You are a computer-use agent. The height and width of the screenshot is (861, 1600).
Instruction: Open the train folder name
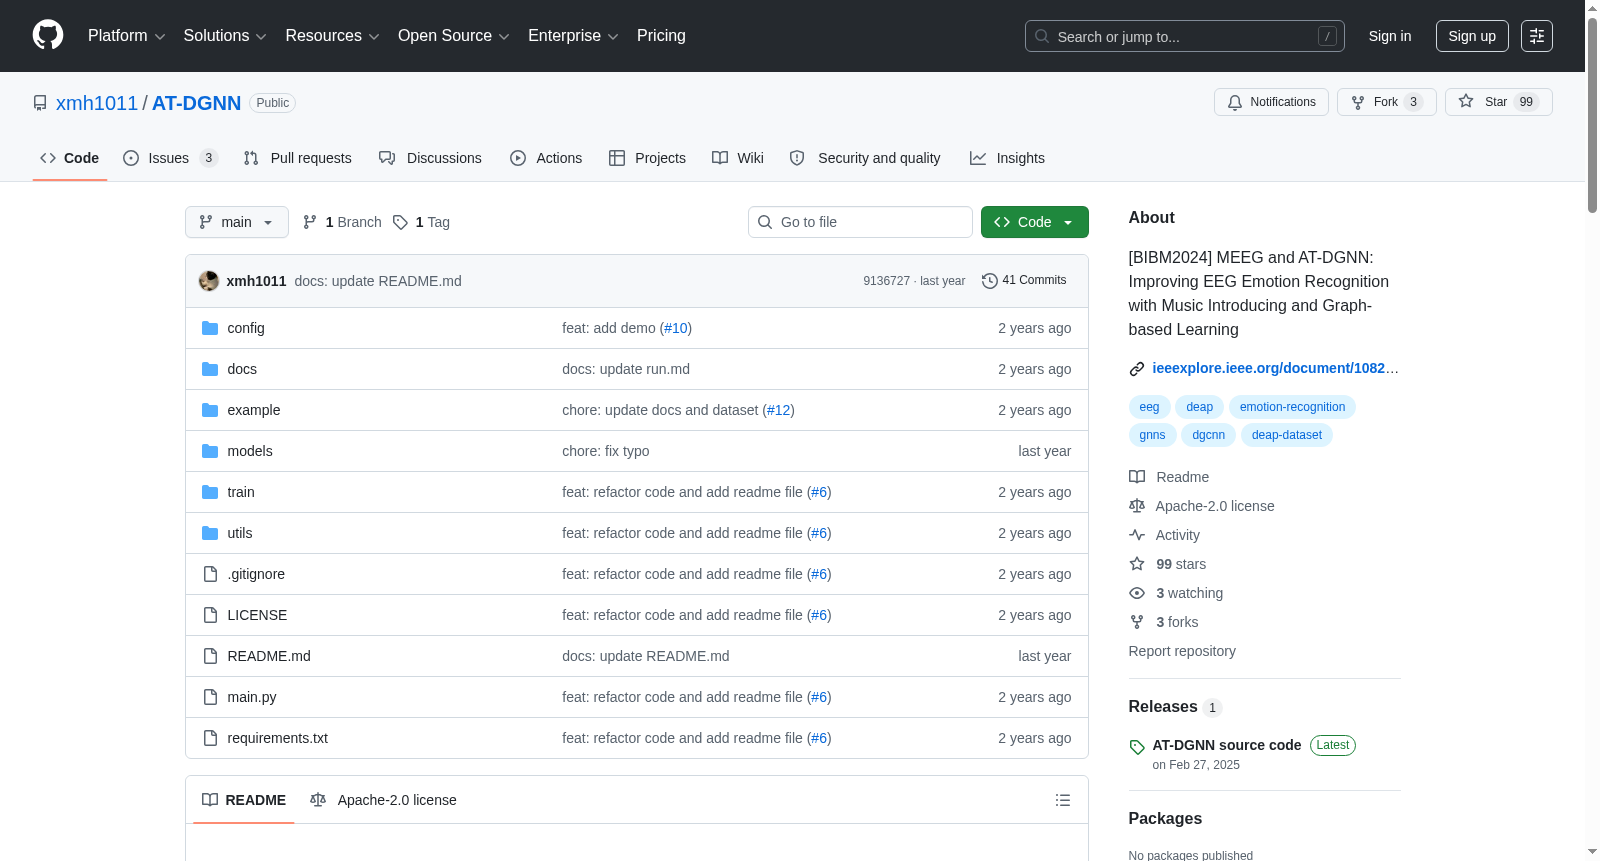(241, 492)
